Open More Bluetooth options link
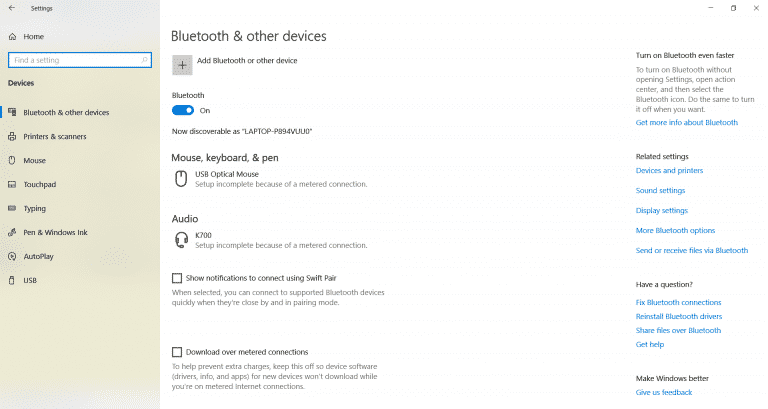This screenshot has height=409, width=768. pyautogui.click(x=675, y=231)
